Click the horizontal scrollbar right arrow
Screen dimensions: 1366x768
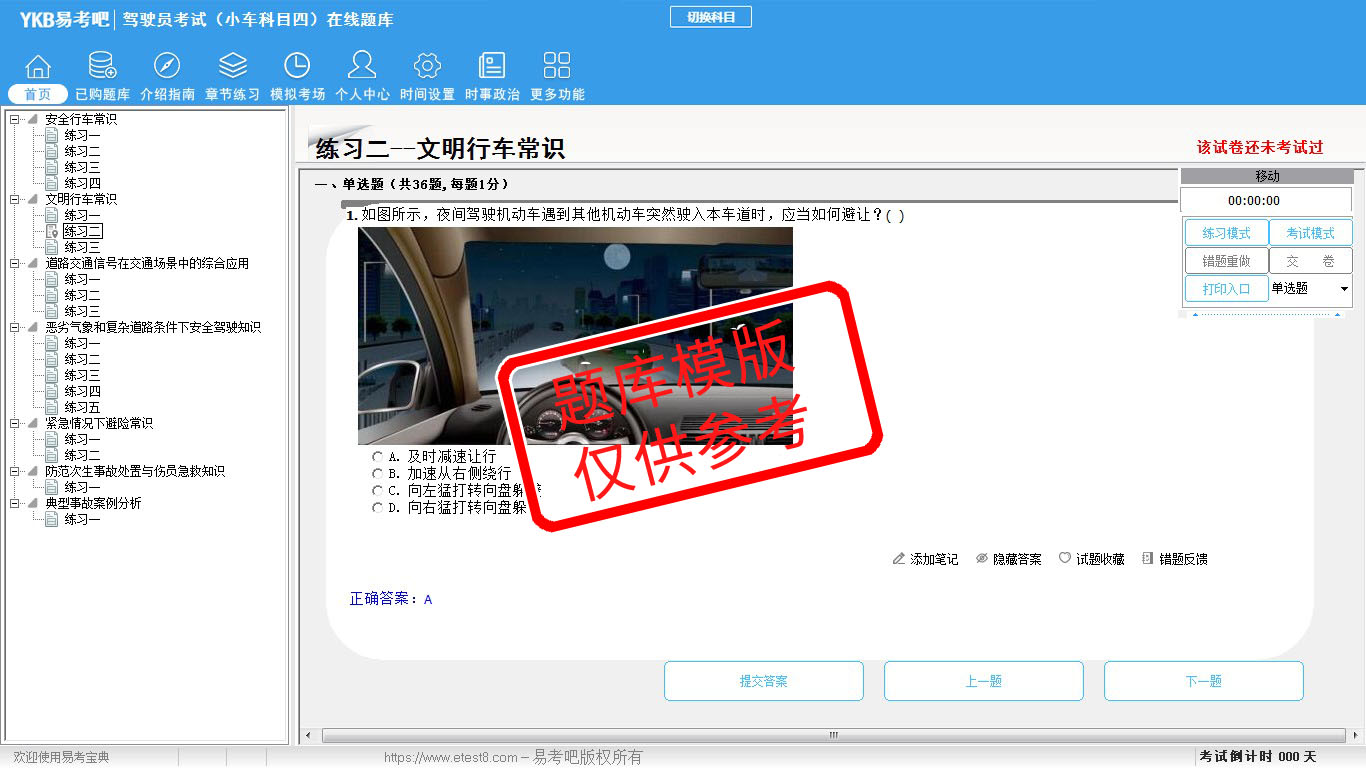coord(1358,736)
